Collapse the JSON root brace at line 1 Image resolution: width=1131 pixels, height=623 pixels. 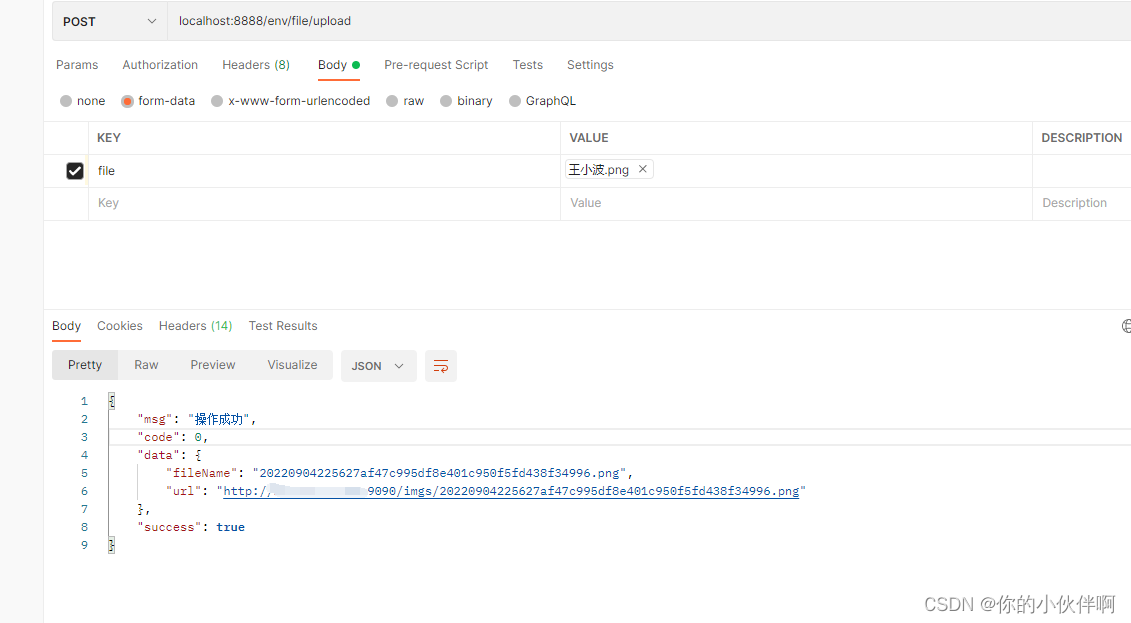pyautogui.click(x=111, y=400)
